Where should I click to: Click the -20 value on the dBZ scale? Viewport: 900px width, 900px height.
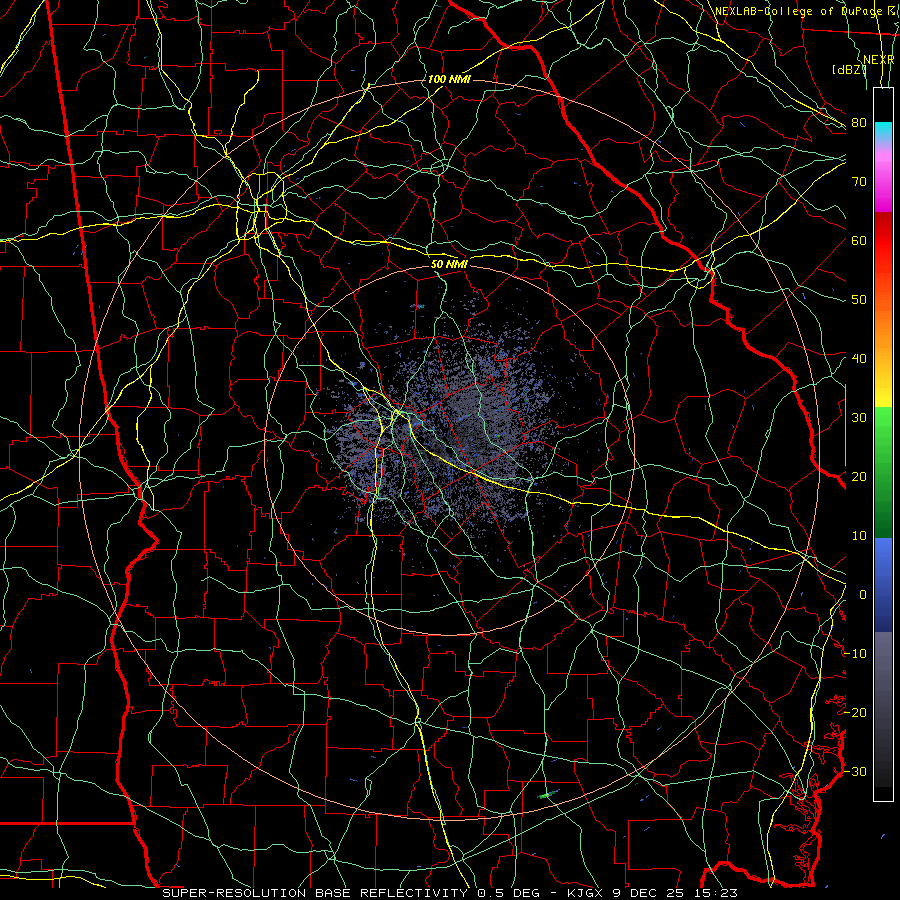point(855,712)
